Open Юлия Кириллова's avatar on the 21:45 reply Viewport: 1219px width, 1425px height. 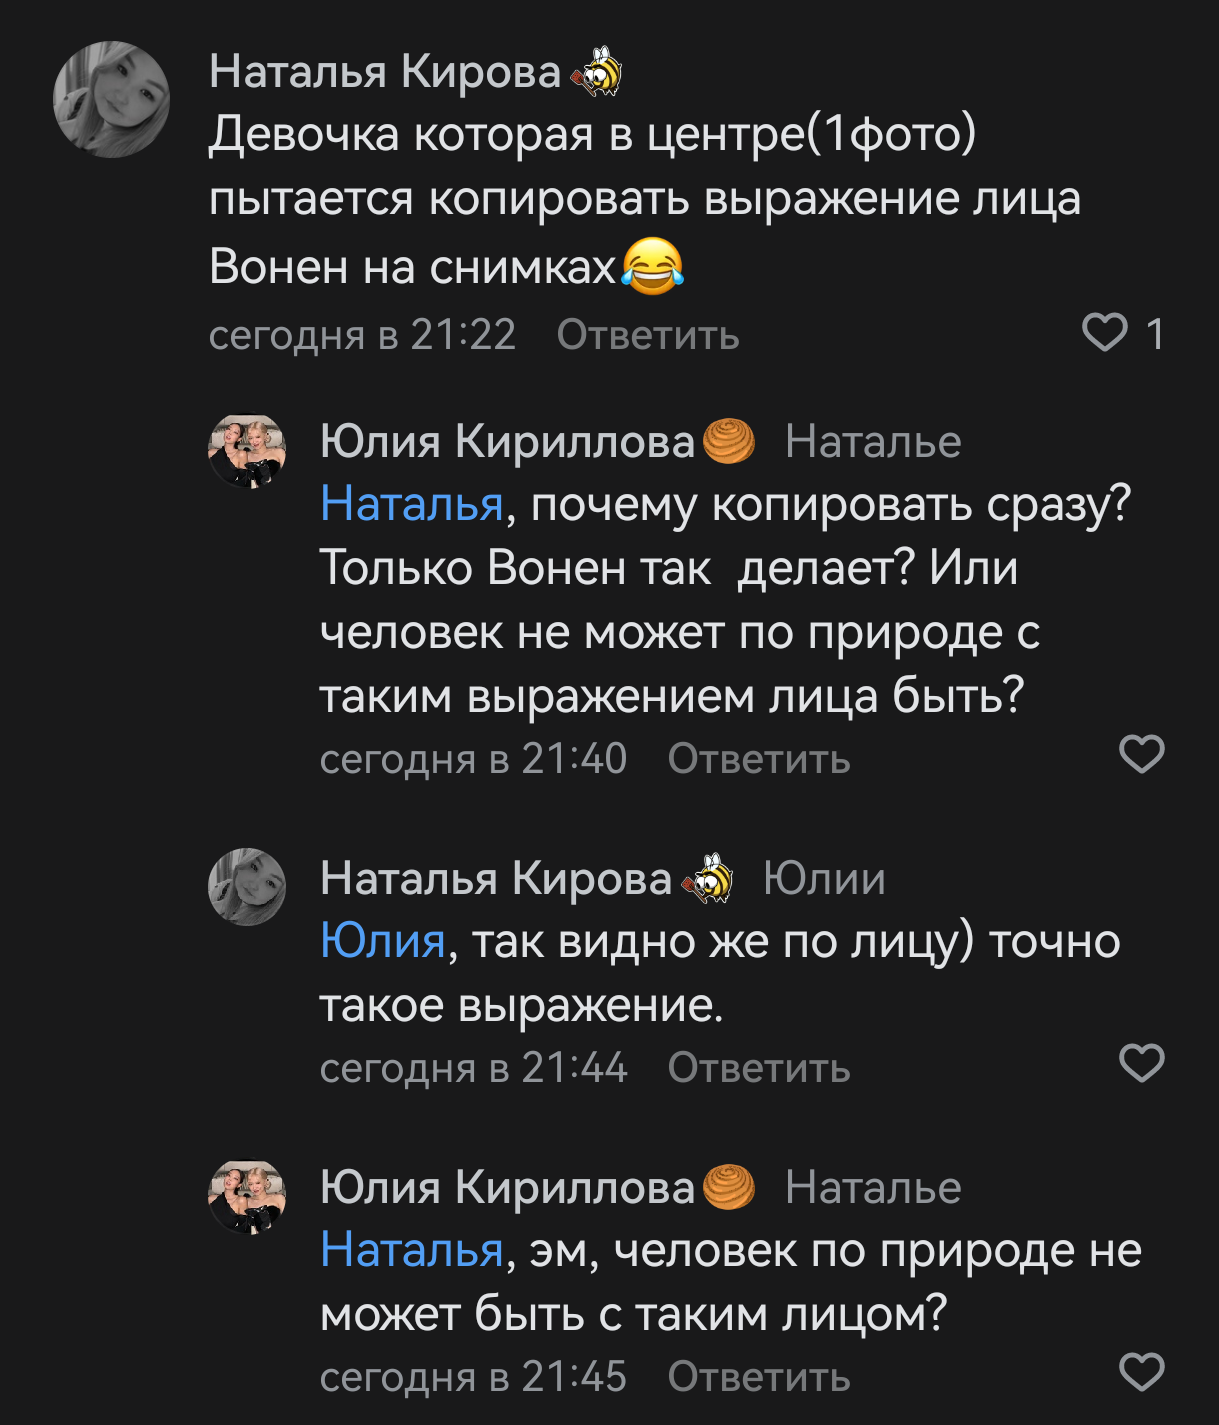[247, 1197]
